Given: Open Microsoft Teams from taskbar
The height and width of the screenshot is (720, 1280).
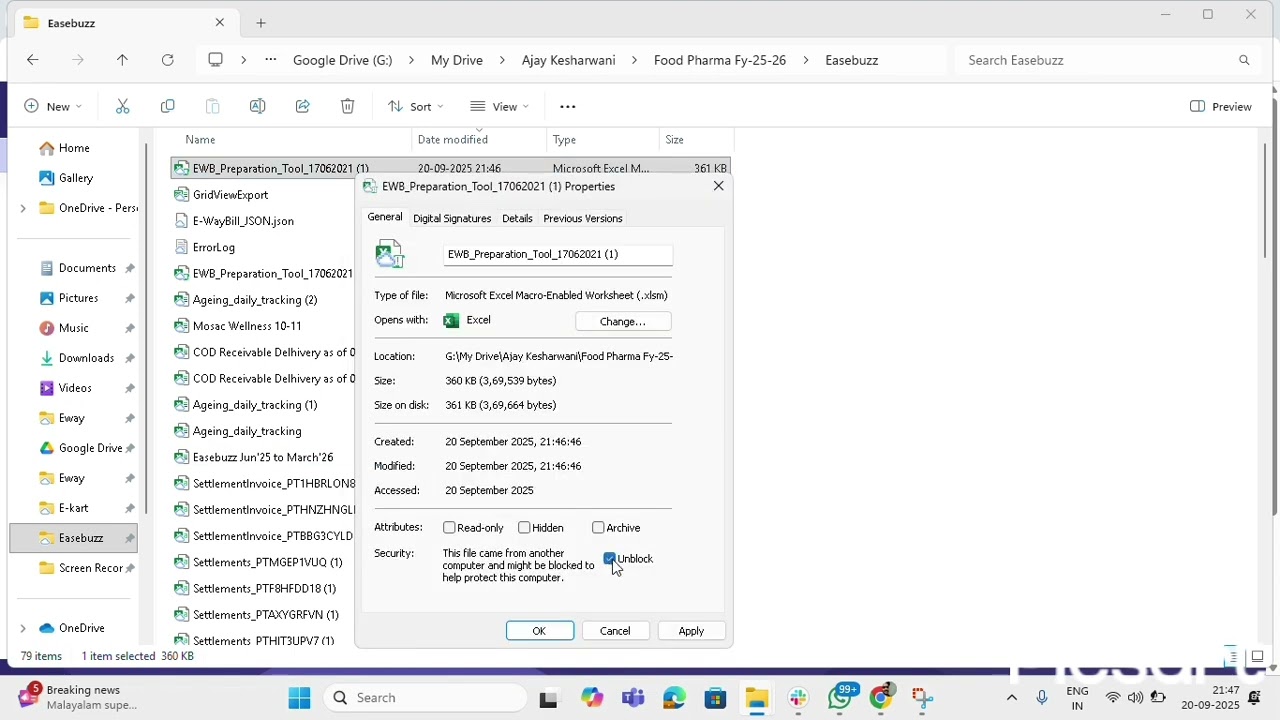Looking at the screenshot, I should (633, 698).
